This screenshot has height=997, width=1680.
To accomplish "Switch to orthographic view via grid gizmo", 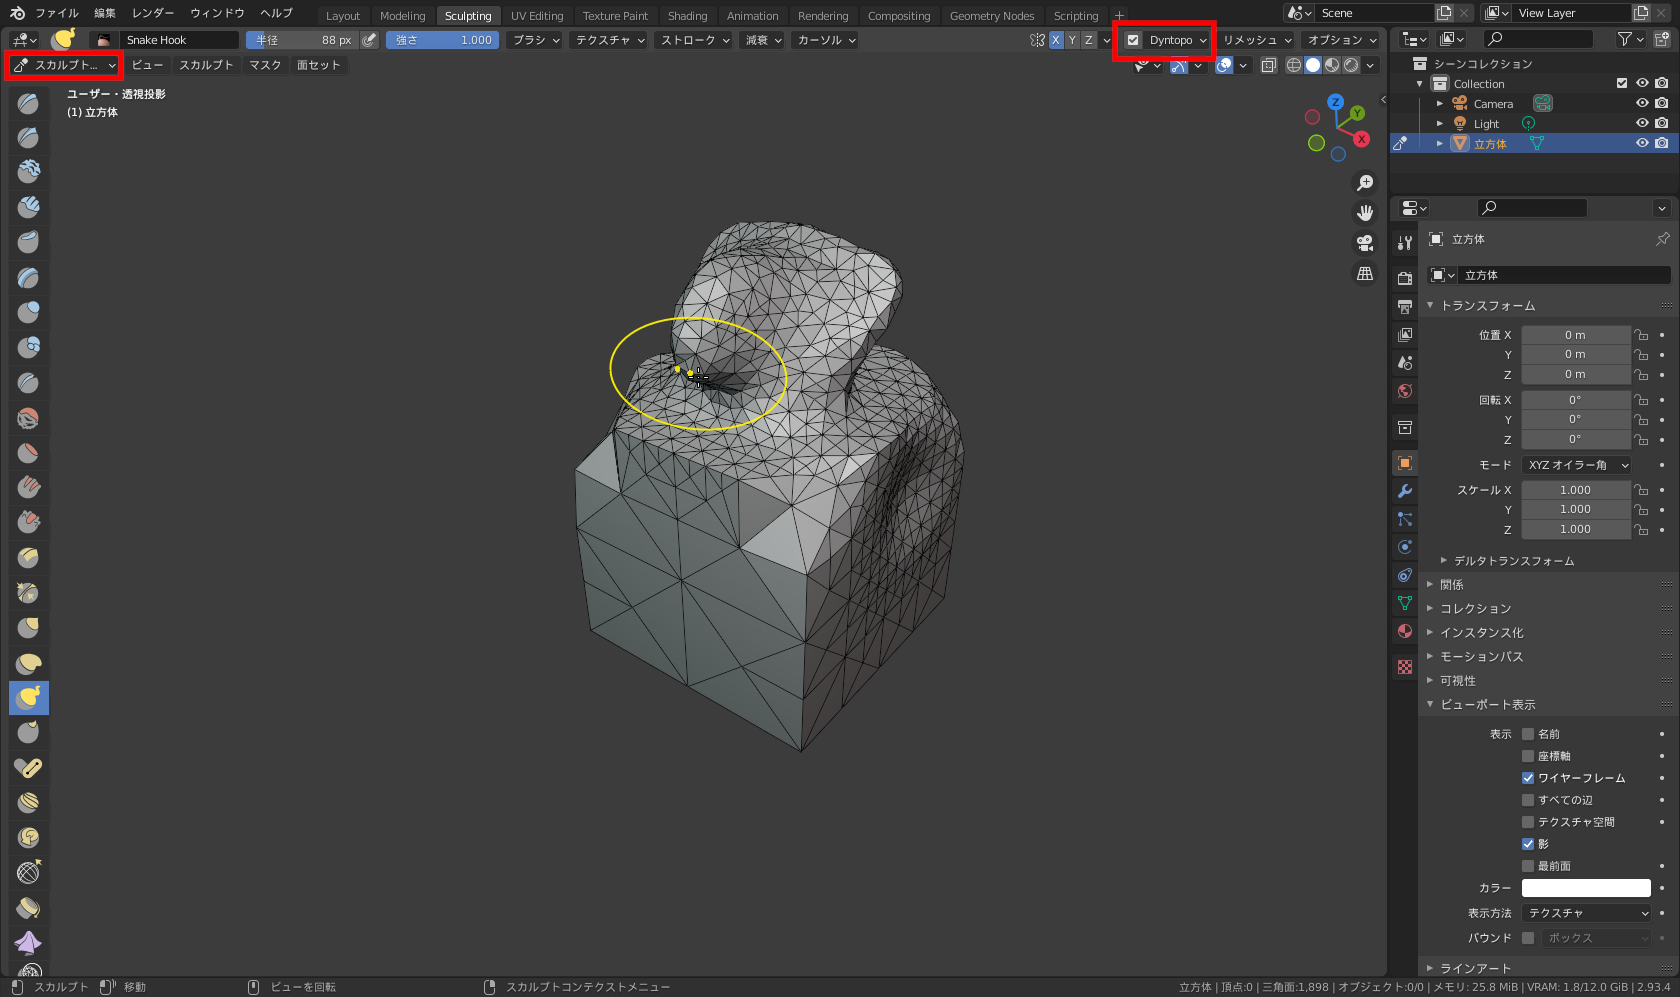I will [1364, 273].
